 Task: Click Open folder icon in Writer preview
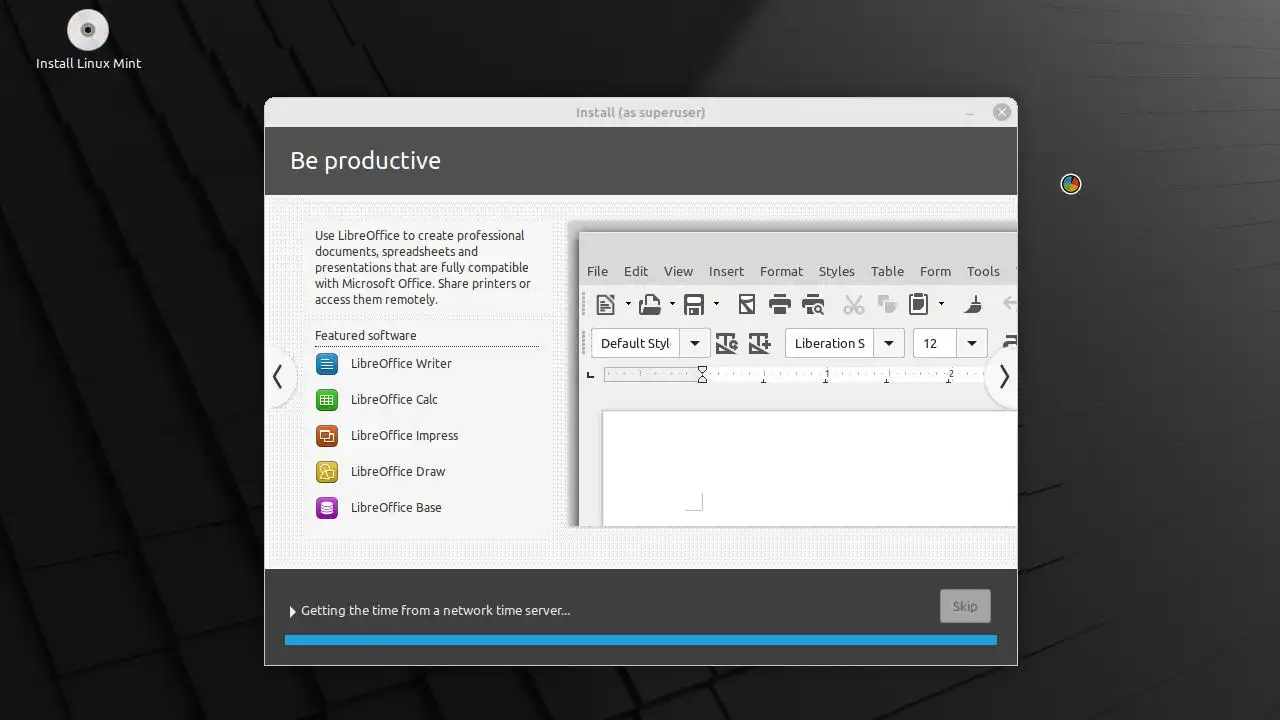click(650, 304)
